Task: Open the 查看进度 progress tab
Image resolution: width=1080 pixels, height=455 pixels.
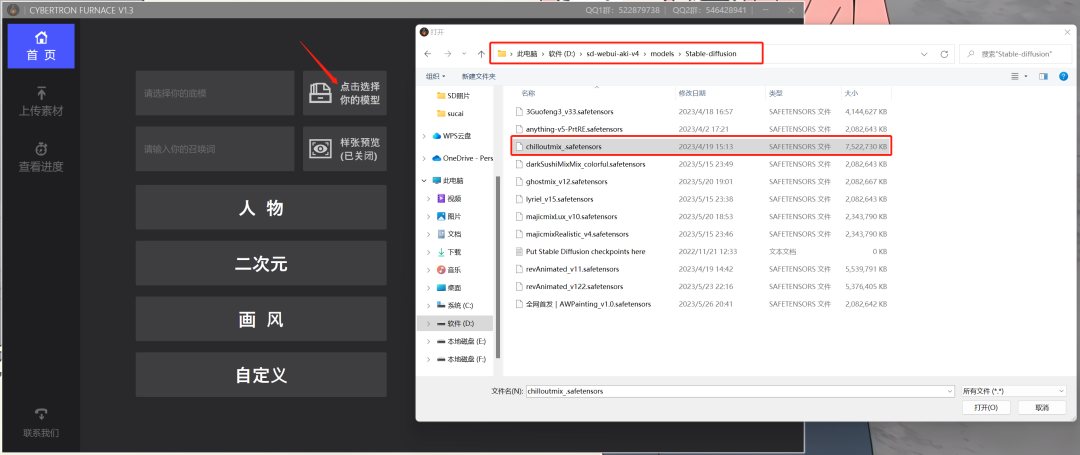Action: click(x=41, y=157)
